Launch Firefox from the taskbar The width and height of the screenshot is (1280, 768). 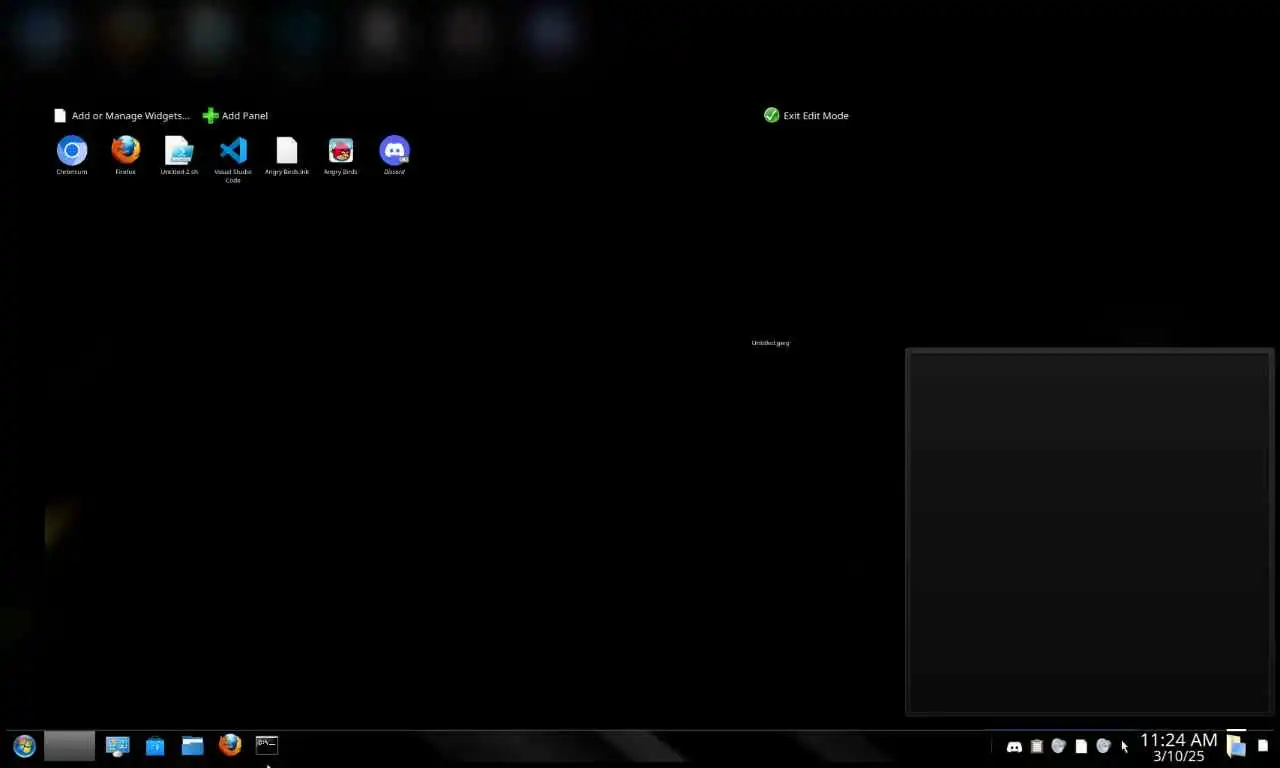point(230,745)
